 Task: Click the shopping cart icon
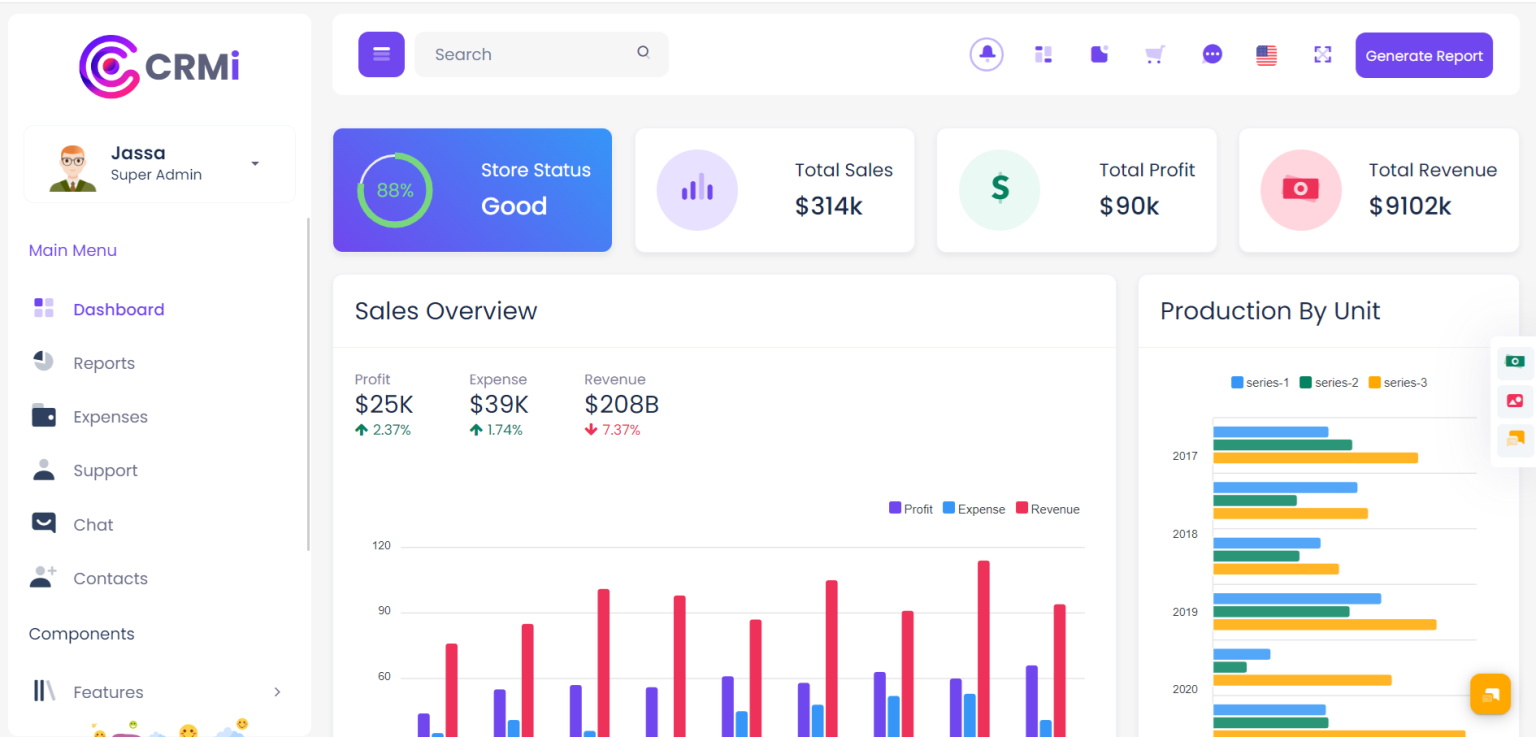coord(1154,55)
